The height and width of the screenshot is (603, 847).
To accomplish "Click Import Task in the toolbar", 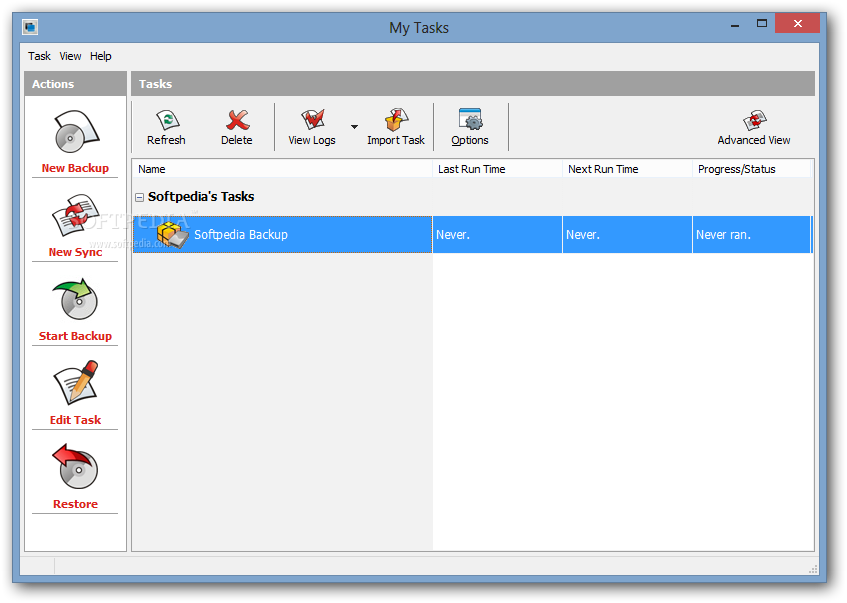I will point(396,128).
